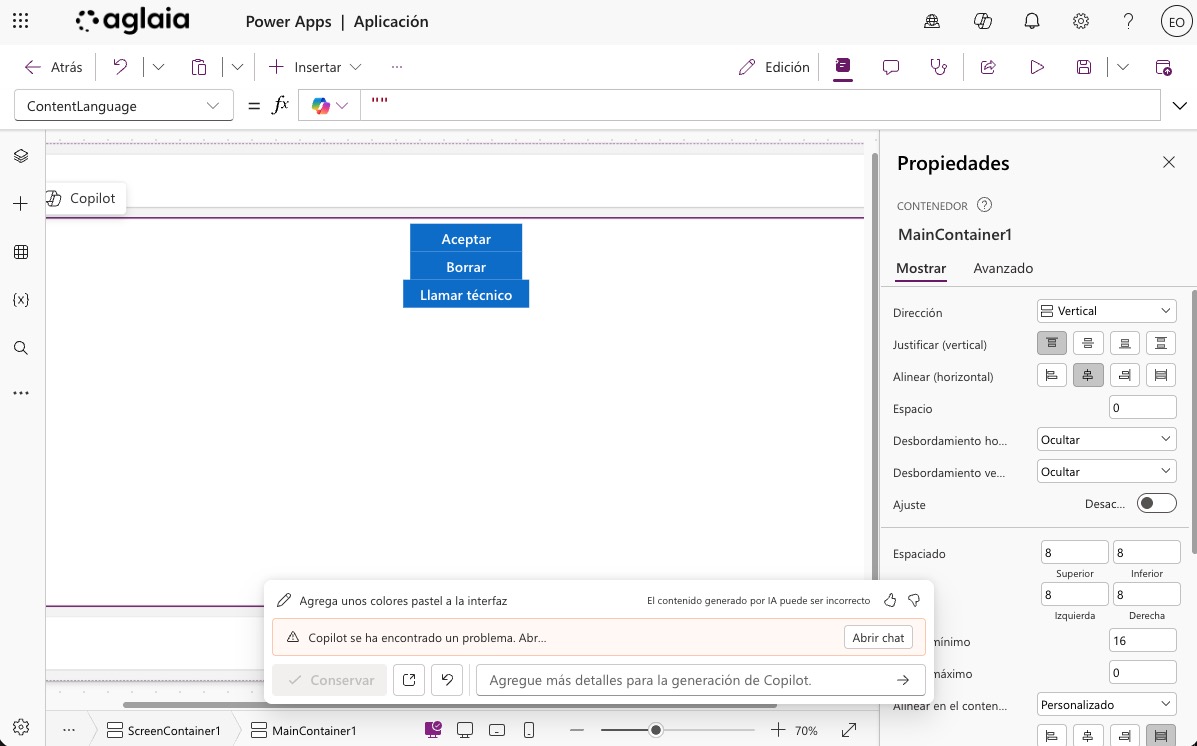Open the Insert panel via plus icon

click(x=20, y=203)
